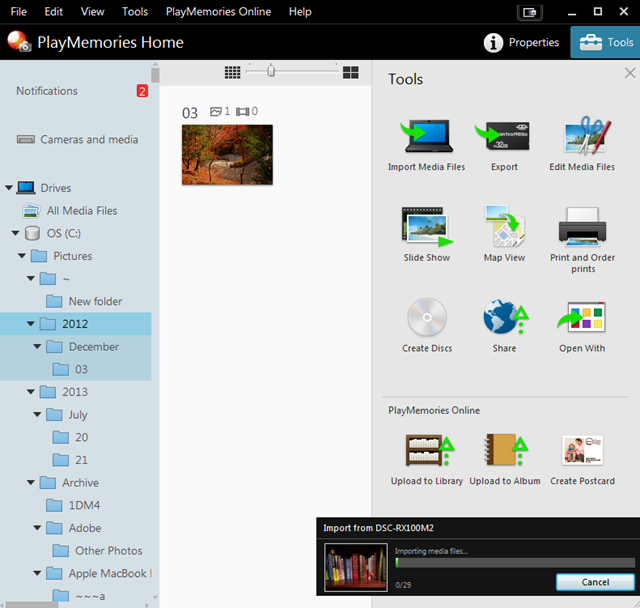
Task: Open the Help menu
Action: (x=300, y=11)
